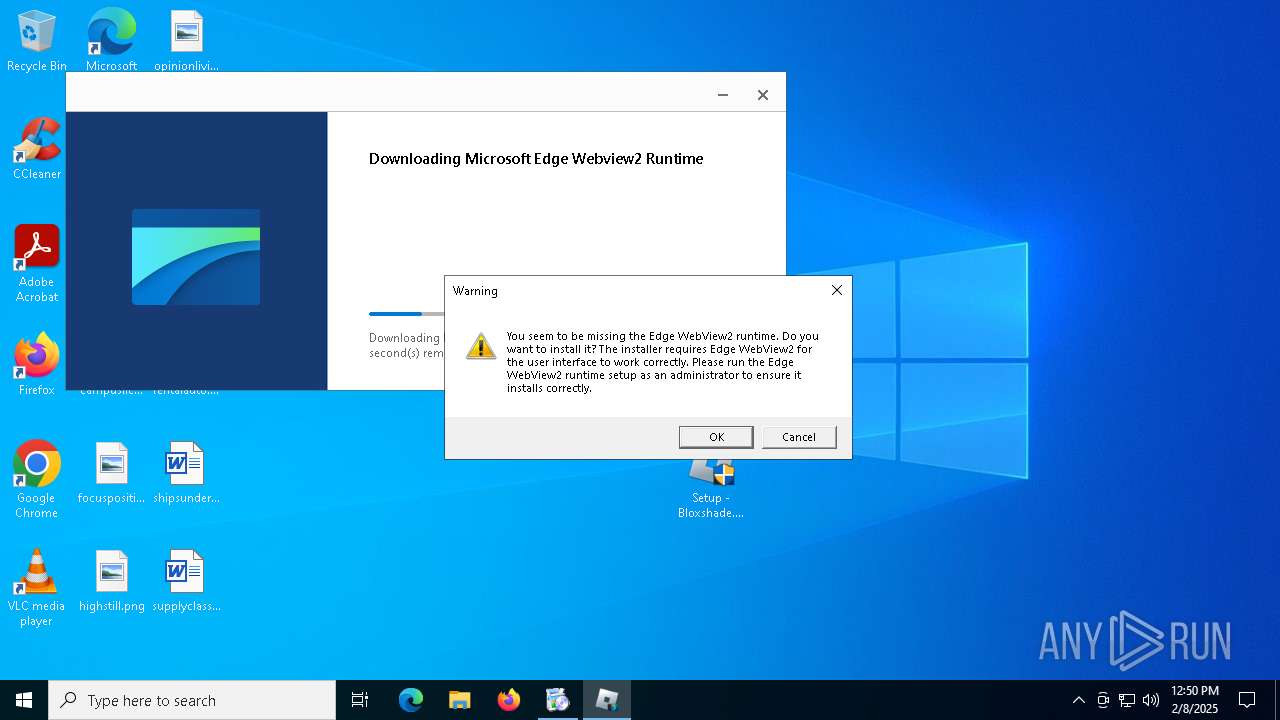The height and width of the screenshot is (720, 1280).
Task: Minimize the WebView2 download window
Action: [723, 95]
